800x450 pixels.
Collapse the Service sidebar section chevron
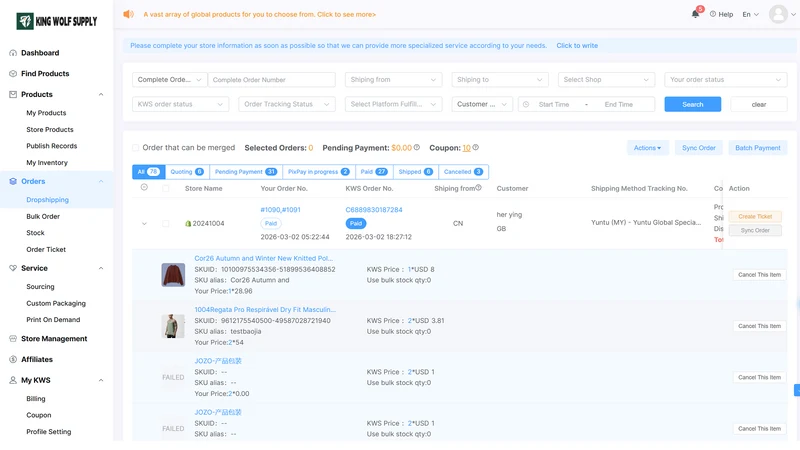point(101,268)
